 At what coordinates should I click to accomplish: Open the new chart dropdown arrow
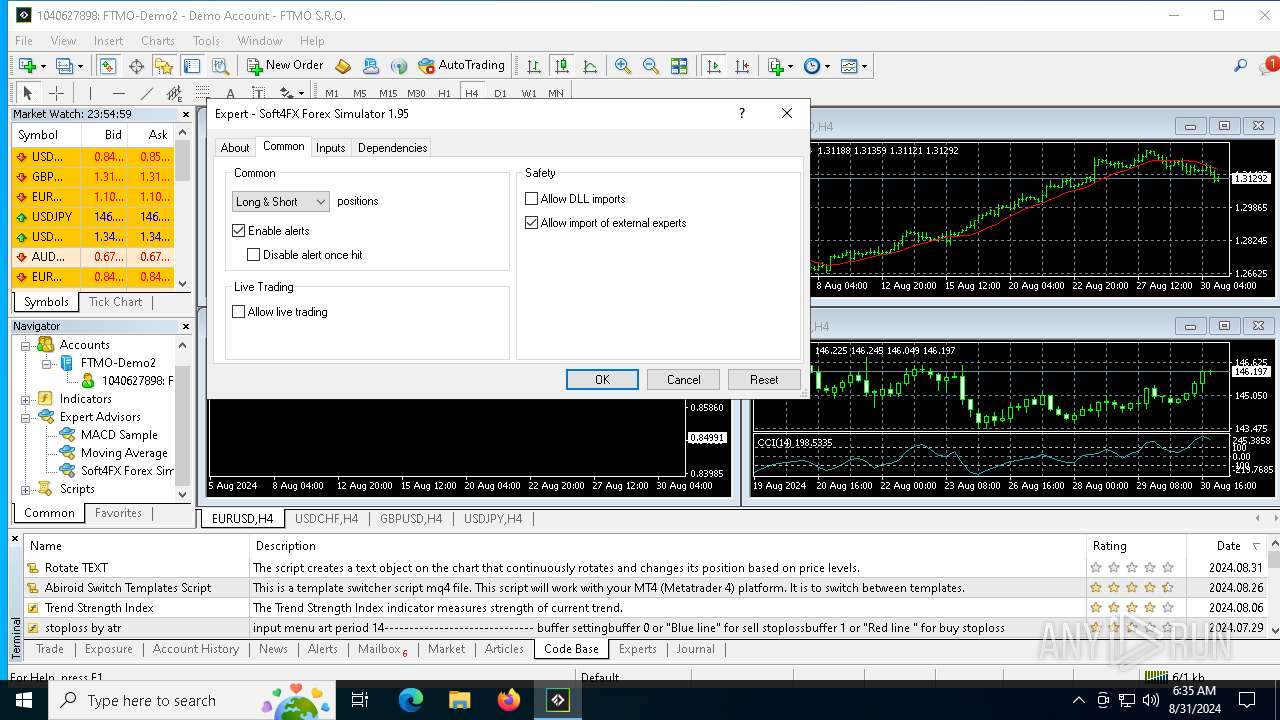43,66
